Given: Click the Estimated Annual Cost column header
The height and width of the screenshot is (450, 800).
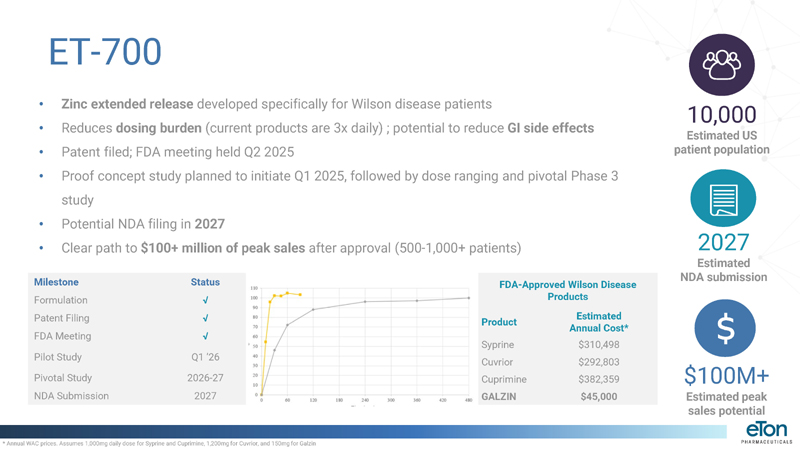Looking at the screenshot, I should coord(598,322).
